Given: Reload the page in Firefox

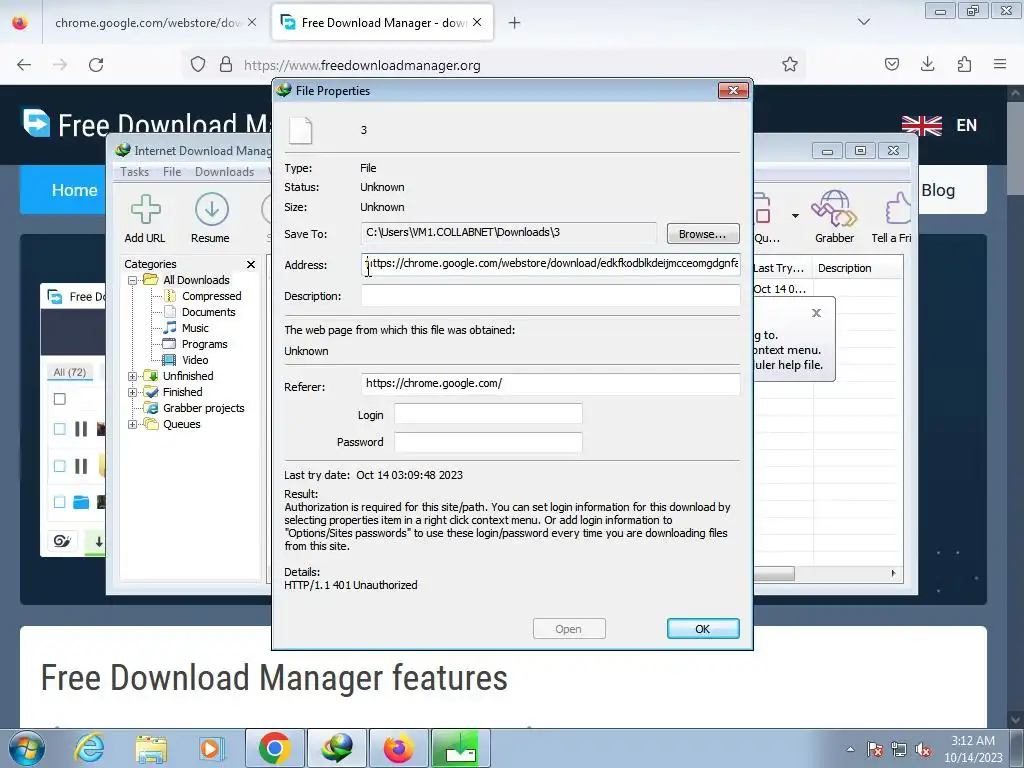Looking at the screenshot, I should tap(96, 65).
